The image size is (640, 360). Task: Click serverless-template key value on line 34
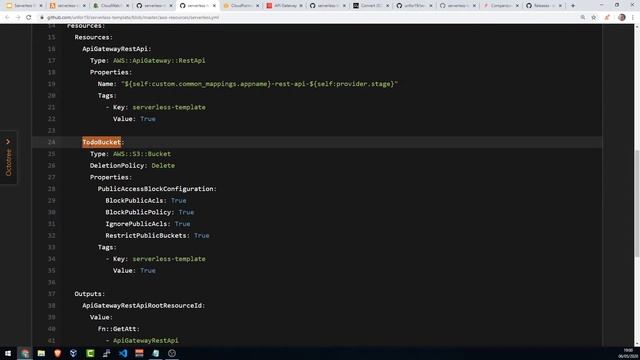coord(169,259)
